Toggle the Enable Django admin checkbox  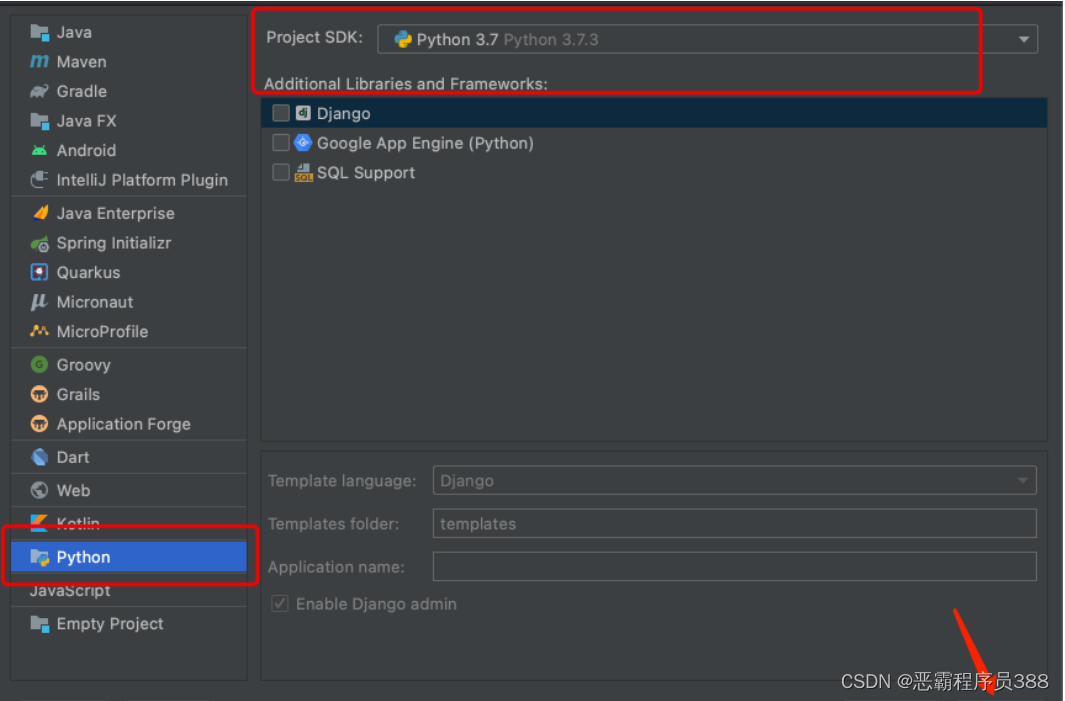(x=280, y=603)
